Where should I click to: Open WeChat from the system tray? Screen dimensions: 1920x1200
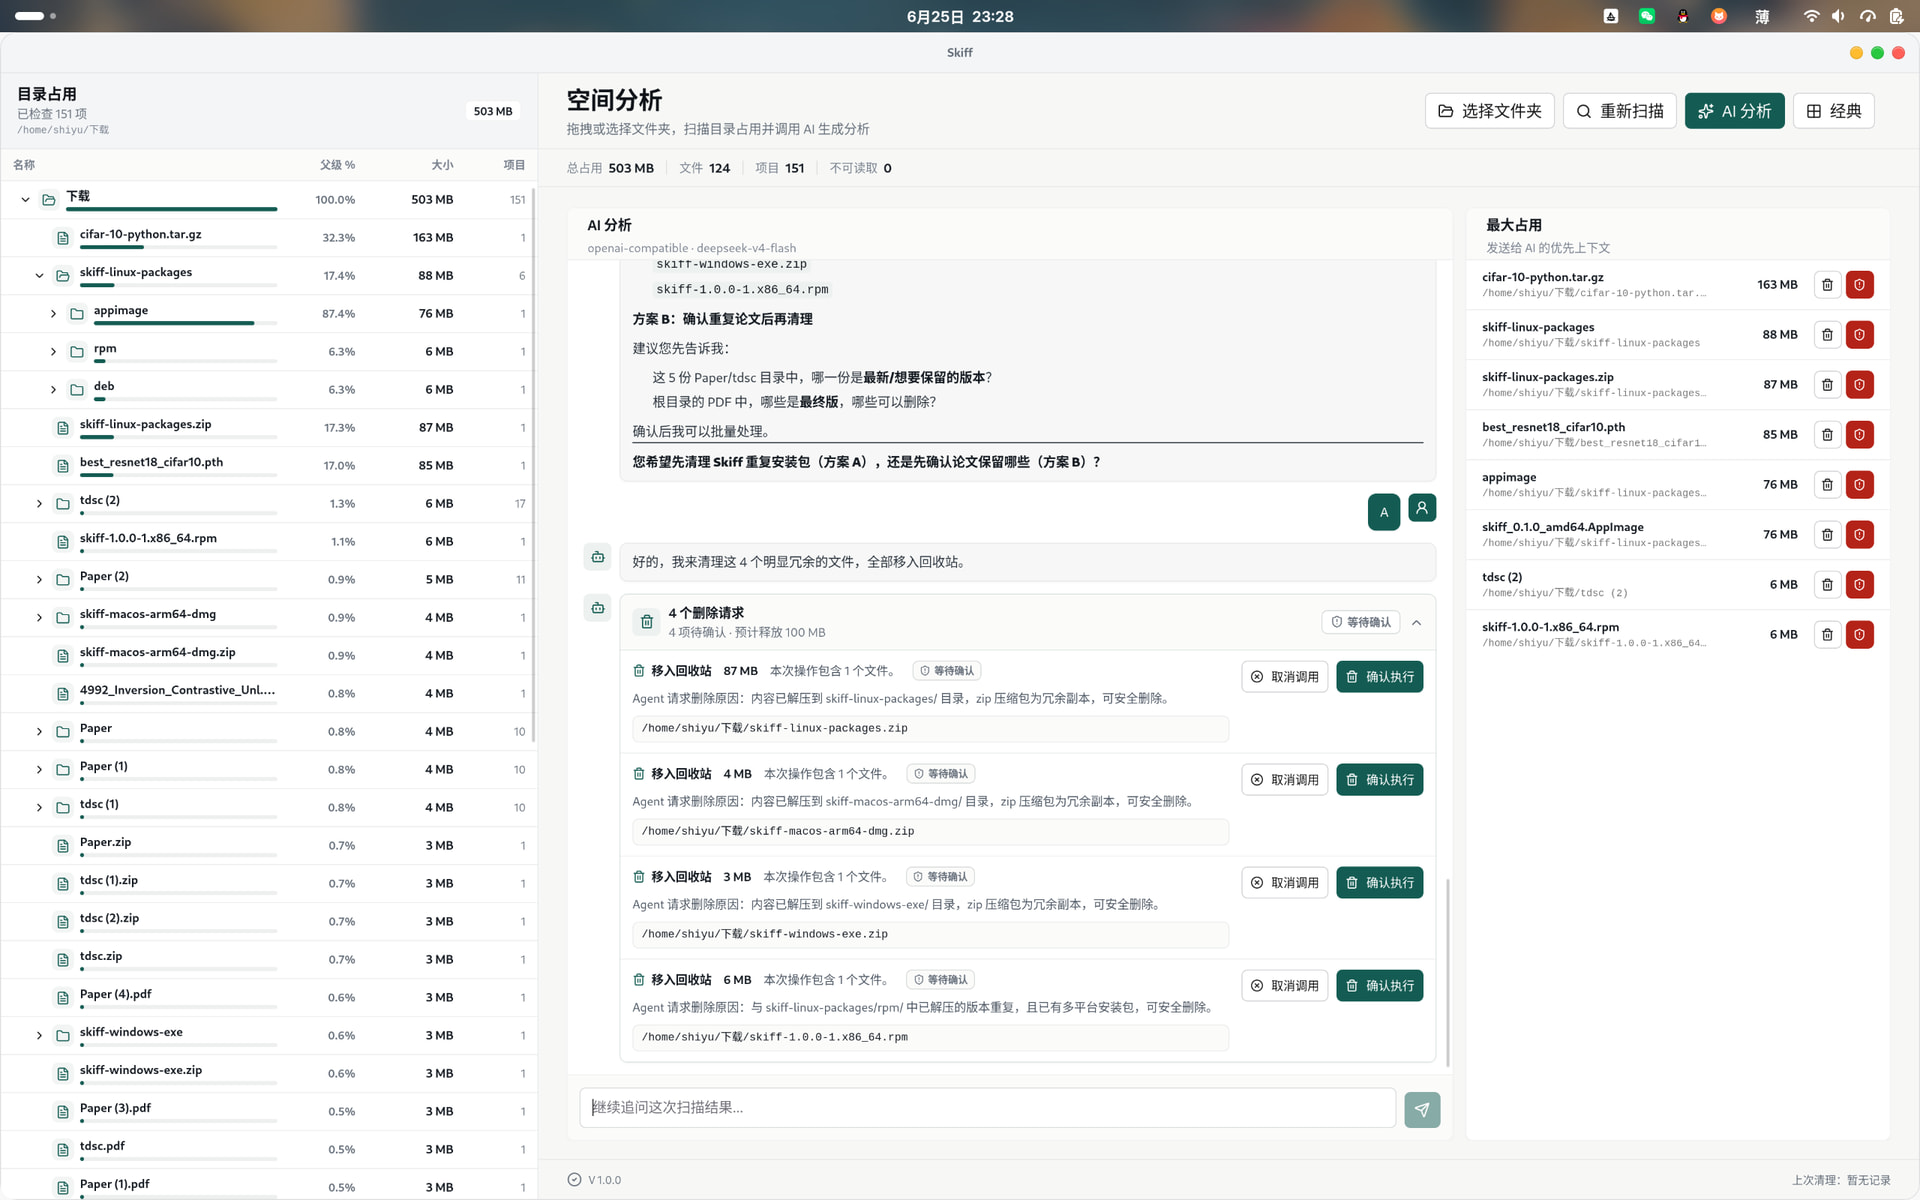1646,16
